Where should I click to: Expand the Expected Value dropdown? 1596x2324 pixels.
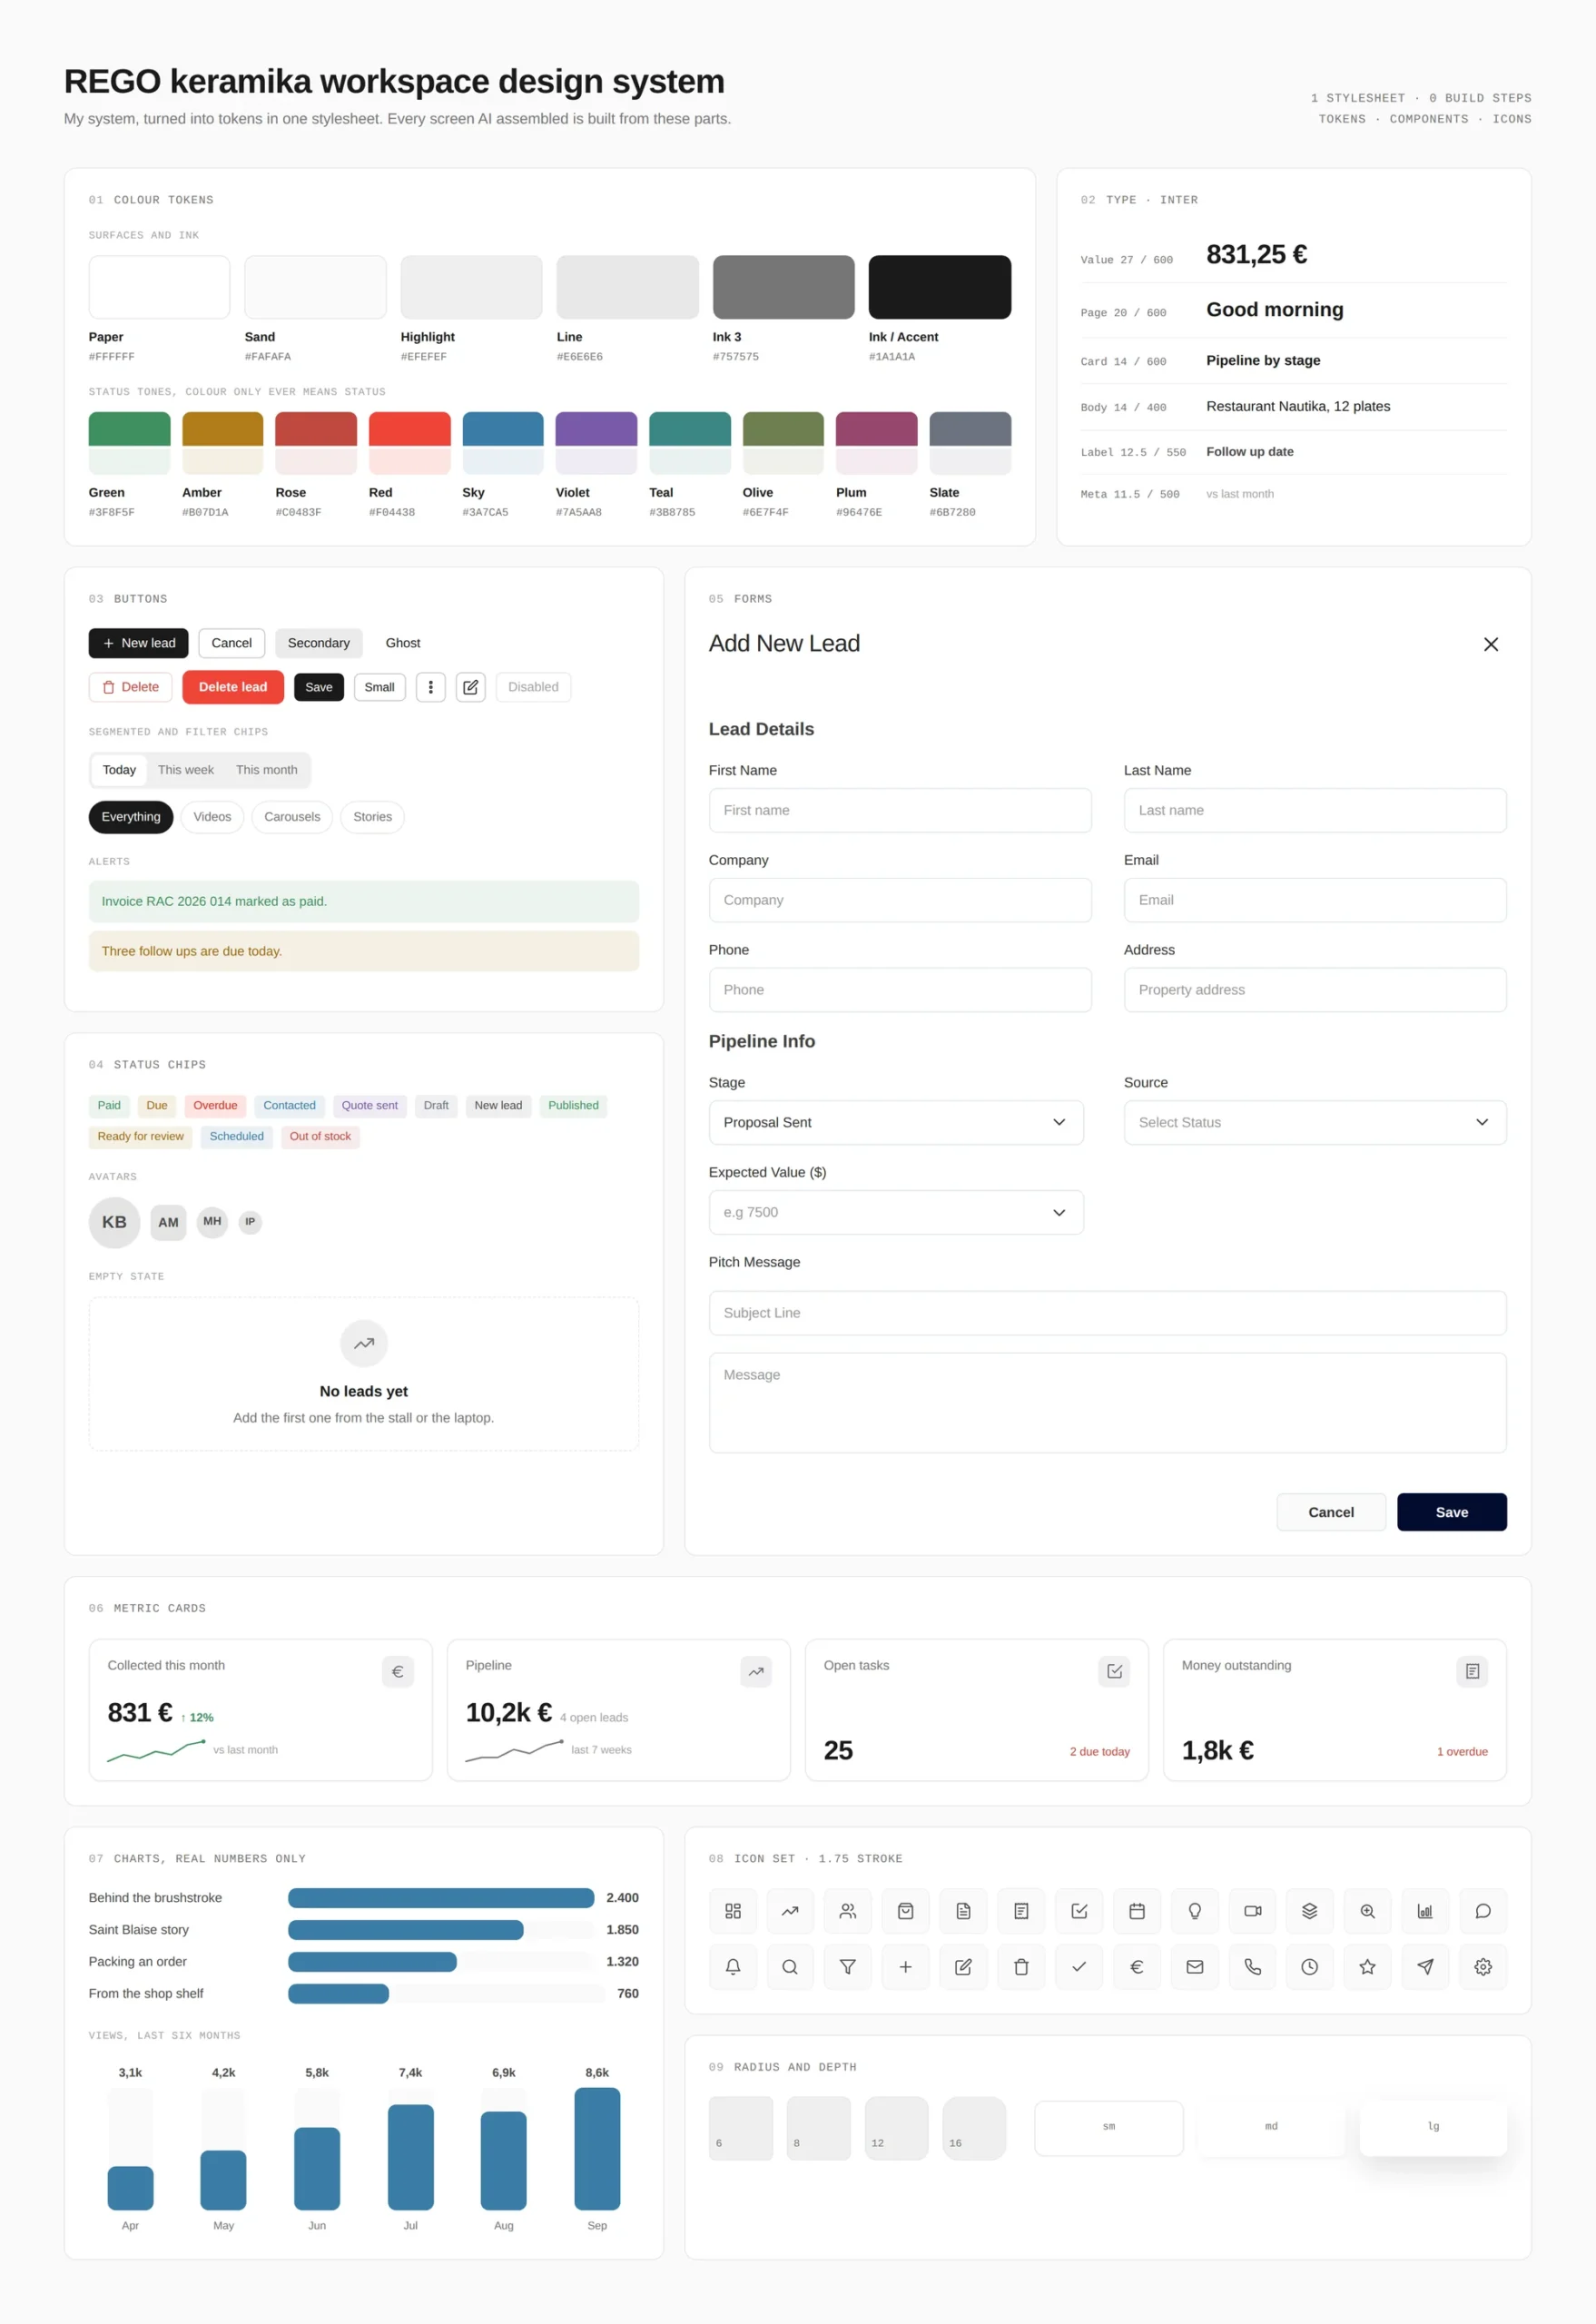896,1212
